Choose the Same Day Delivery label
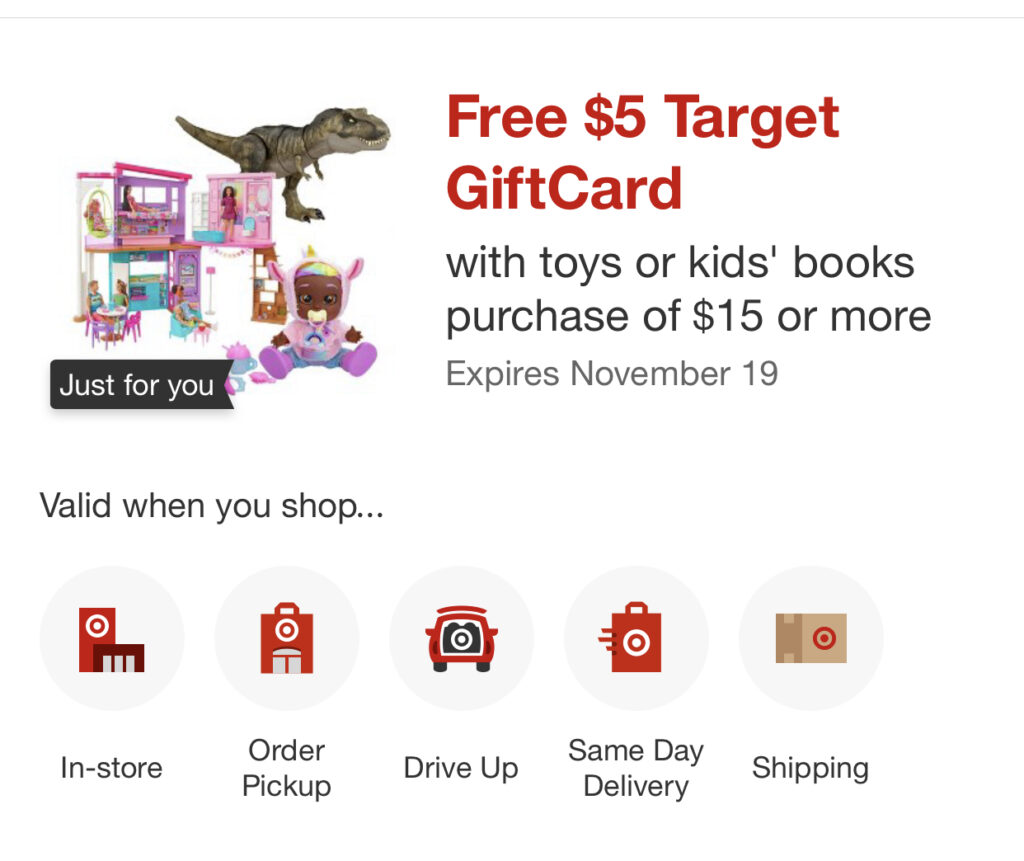This screenshot has width=1024, height=861. tap(636, 768)
